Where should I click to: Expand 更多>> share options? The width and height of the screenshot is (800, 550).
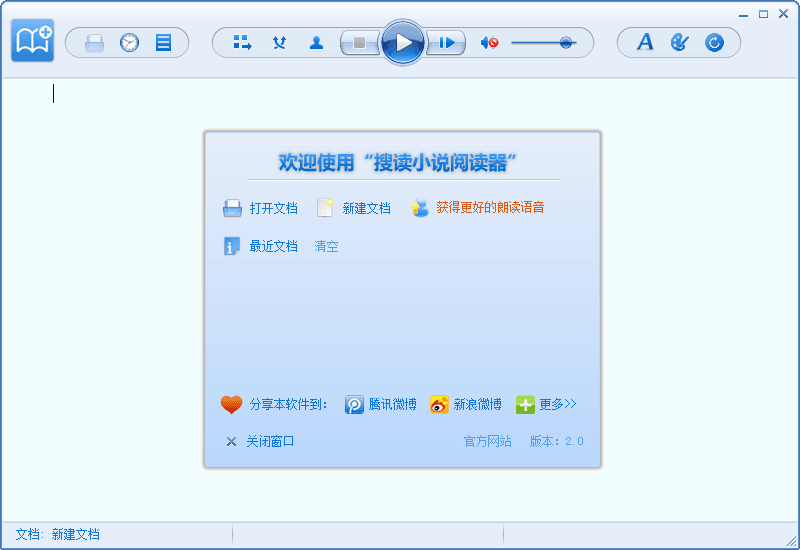pos(558,405)
